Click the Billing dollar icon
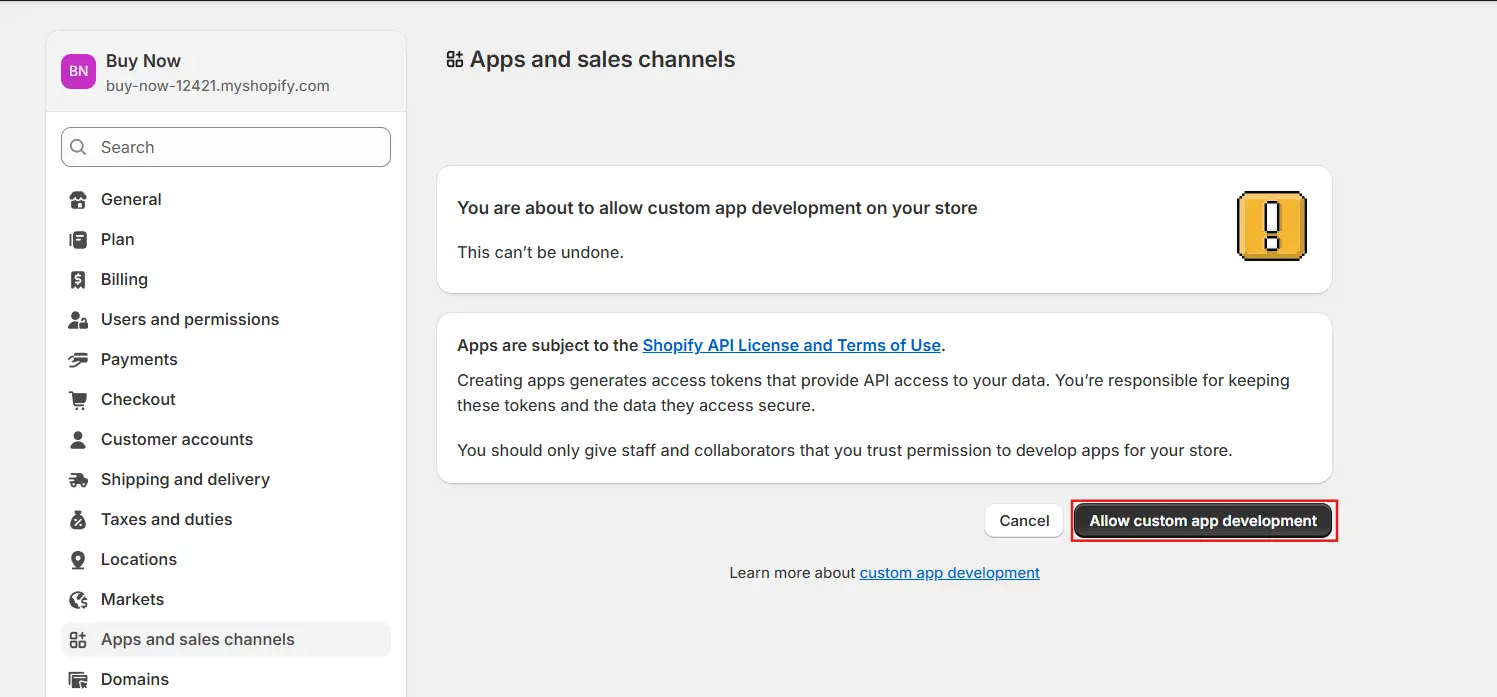 78,280
